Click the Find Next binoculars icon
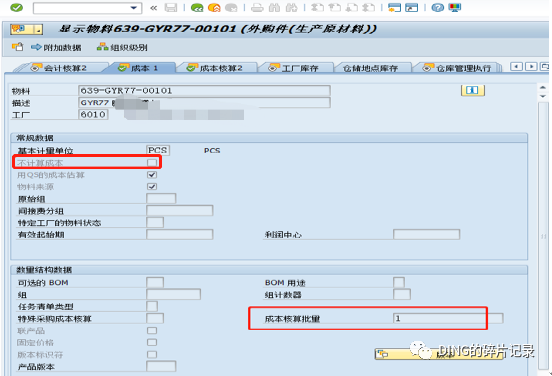The width and height of the screenshot is (552, 376). pos(291,7)
